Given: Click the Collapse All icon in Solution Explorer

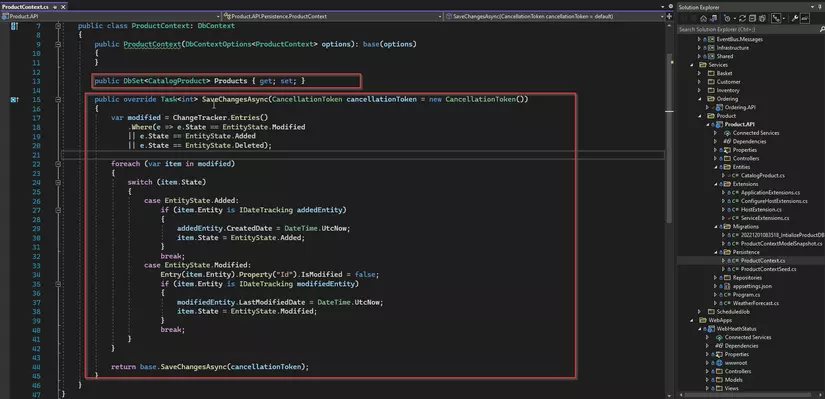Looking at the screenshot, I should click(752, 18).
